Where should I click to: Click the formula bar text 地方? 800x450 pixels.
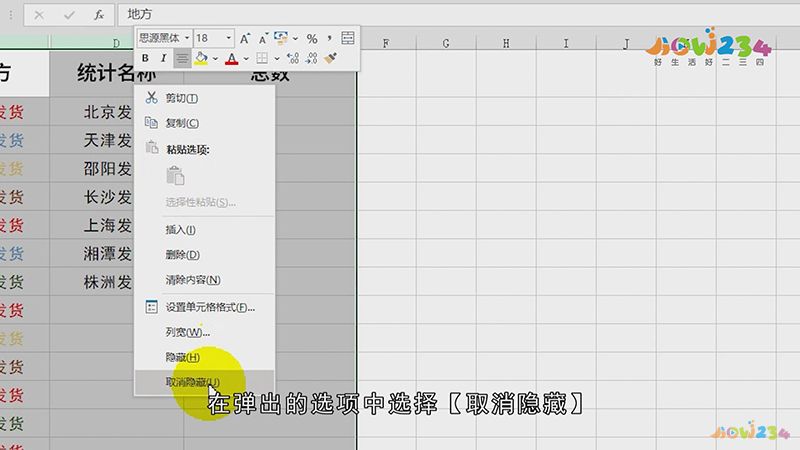point(140,14)
